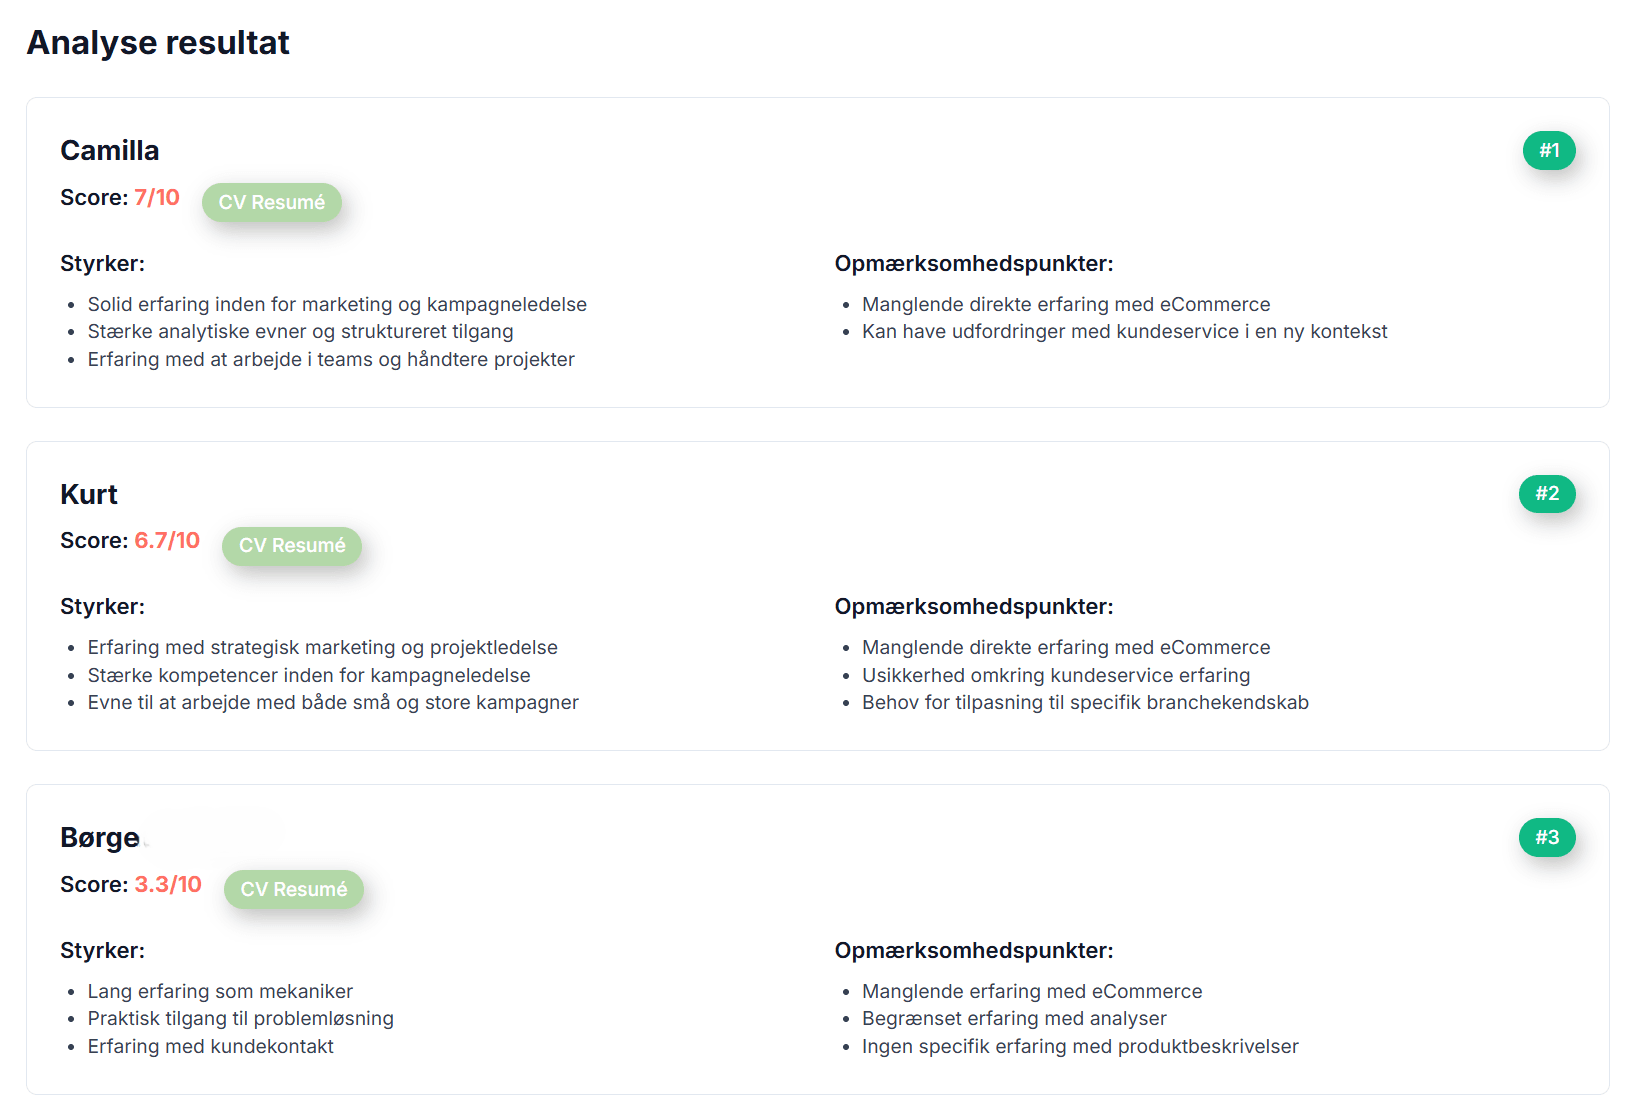Click Børge's 3.3/10 score
Screen dimensions: 1630x1107
click(x=168, y=884)
